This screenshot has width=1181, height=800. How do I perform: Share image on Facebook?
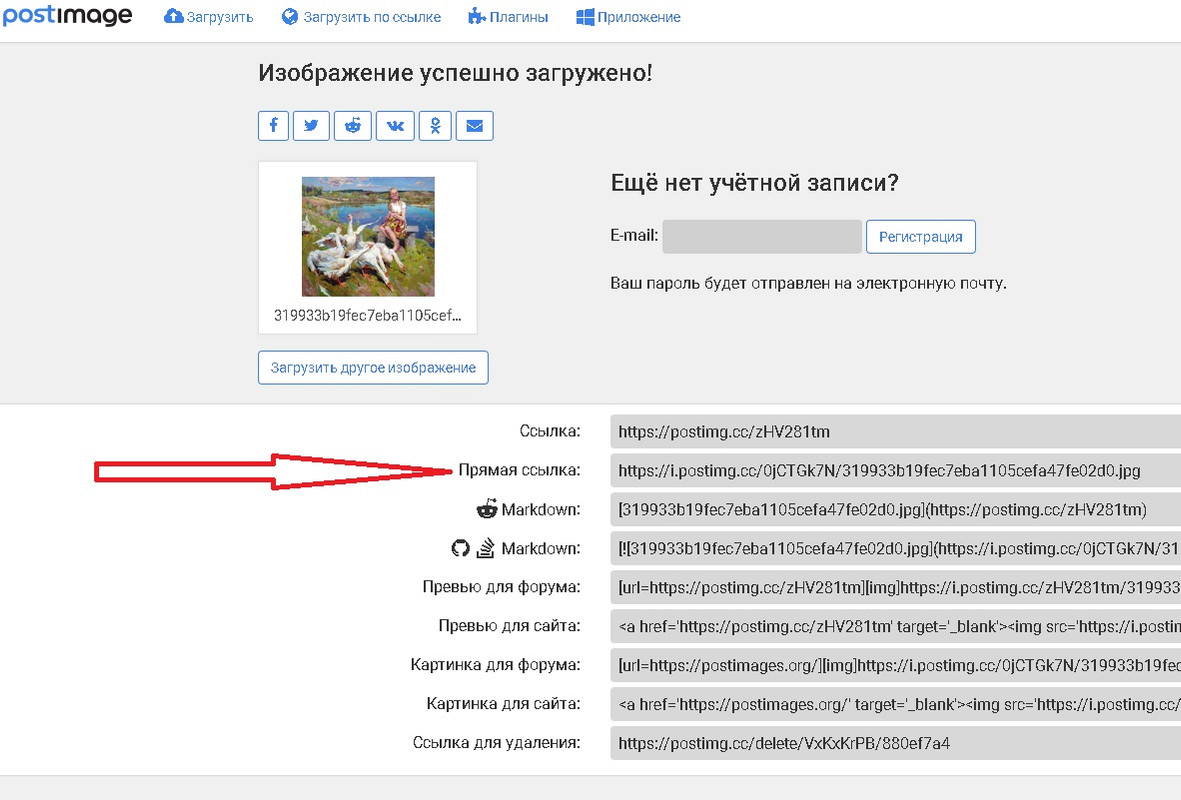[273, 126]
